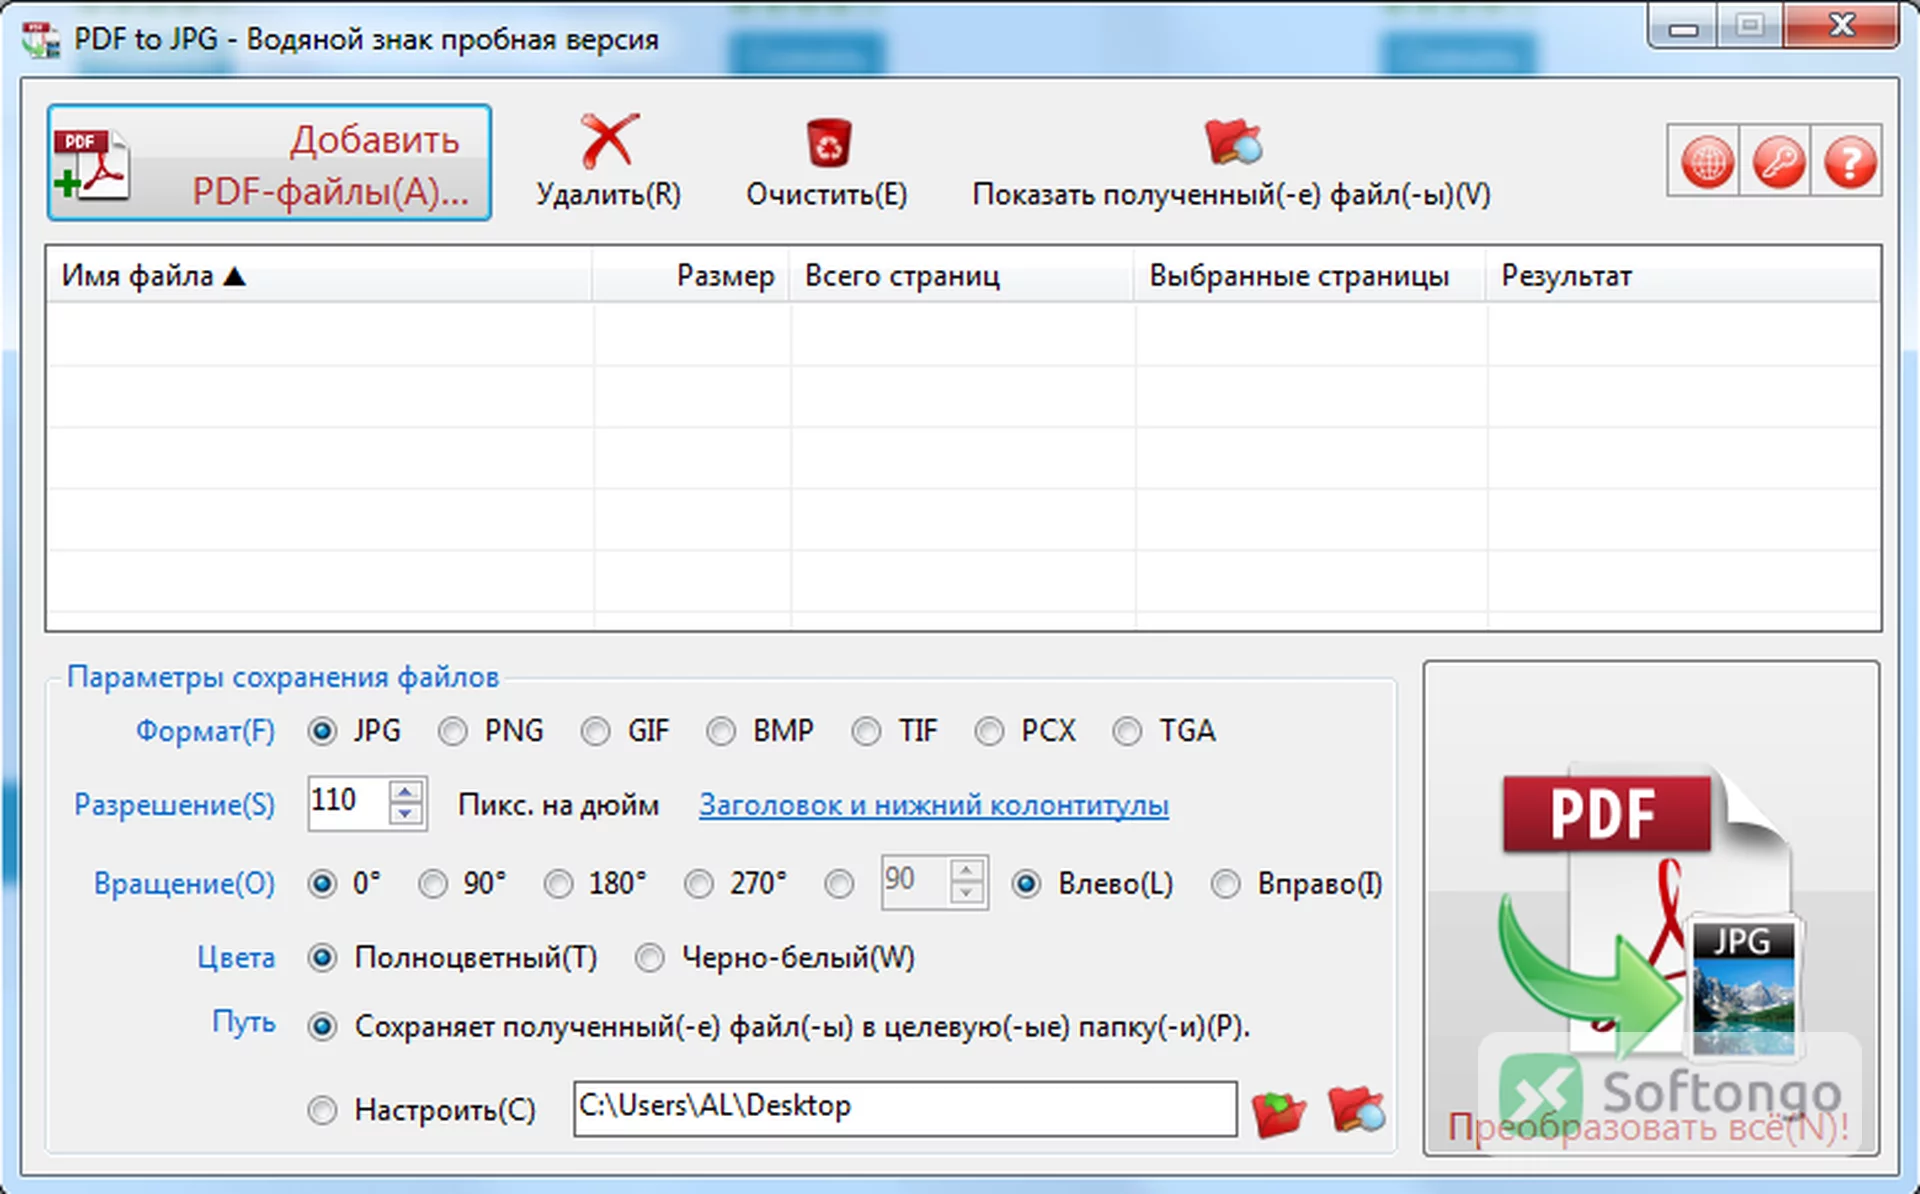This screenshot has height=1194, width=1920.
Task: Select TGA output format
Action: point(1127,731)
